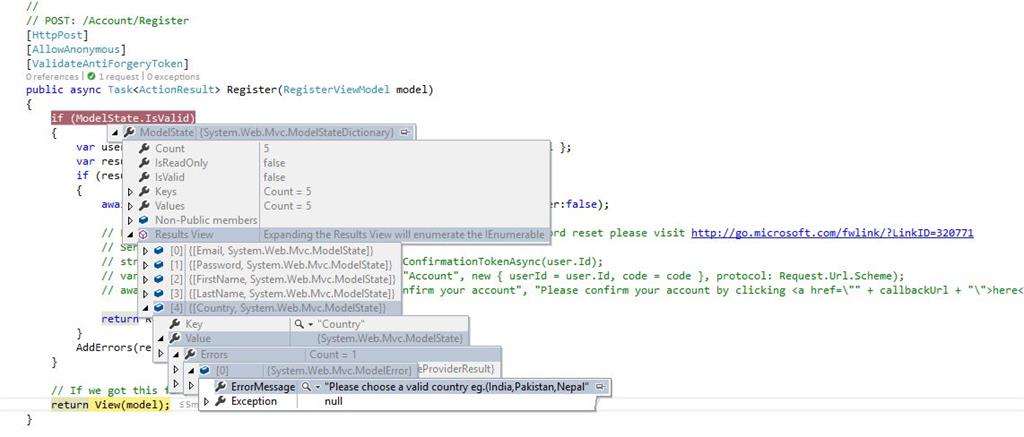Click the wrench icon next to IsReadOnly
1024x437 pixels.
point(144,163)
